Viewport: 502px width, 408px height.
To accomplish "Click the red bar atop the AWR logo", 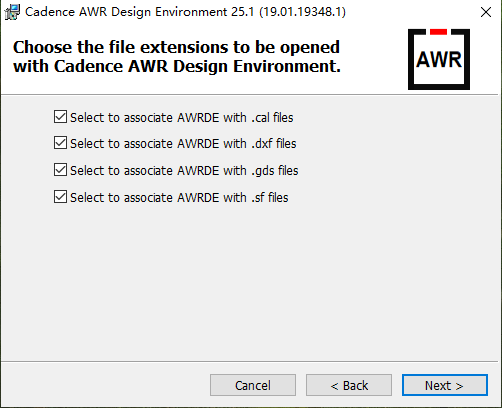I will click(438, 32).
